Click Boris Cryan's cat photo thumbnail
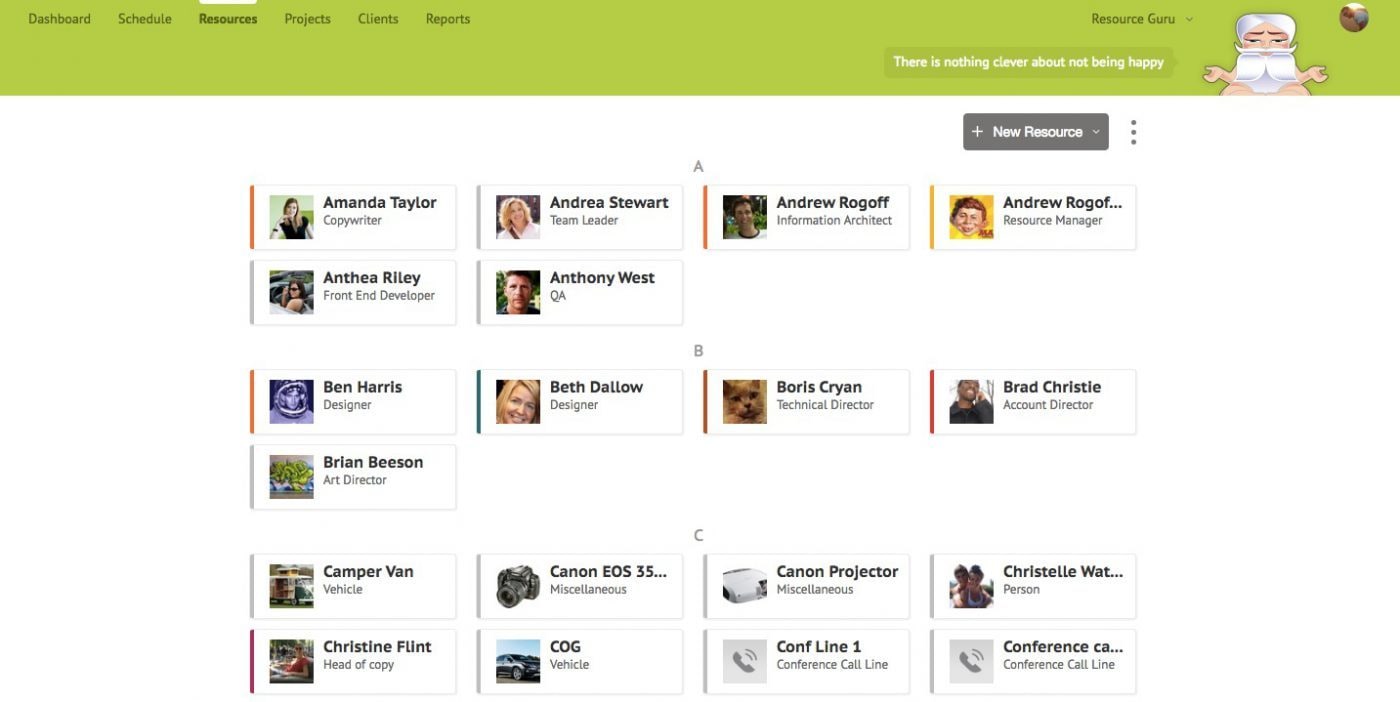Image resolution: width=1400 pixels, height=702 pixels. click(745, 402)
